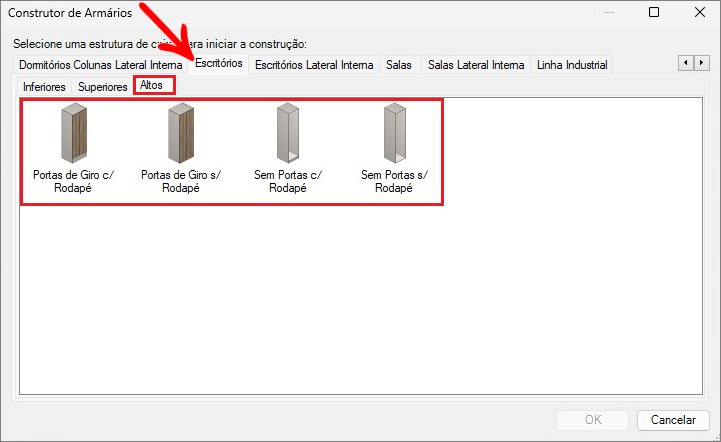Click the Escritórios tab
Image resolution: width=721 pixels, height=442 pixels.
click(x=219, y=64)
